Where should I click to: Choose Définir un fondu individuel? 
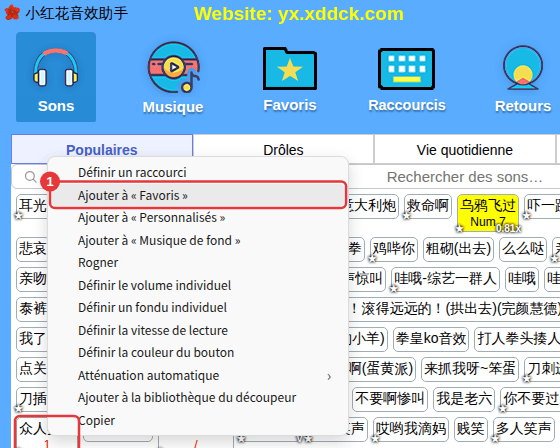click(x=198, y=308)
